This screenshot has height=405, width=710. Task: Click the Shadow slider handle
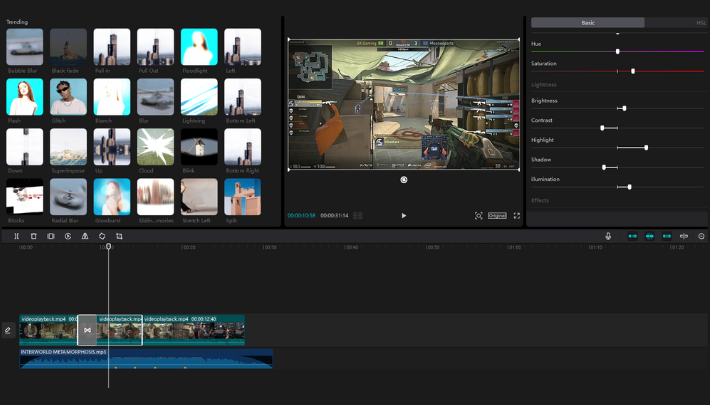tap(604, 167)
